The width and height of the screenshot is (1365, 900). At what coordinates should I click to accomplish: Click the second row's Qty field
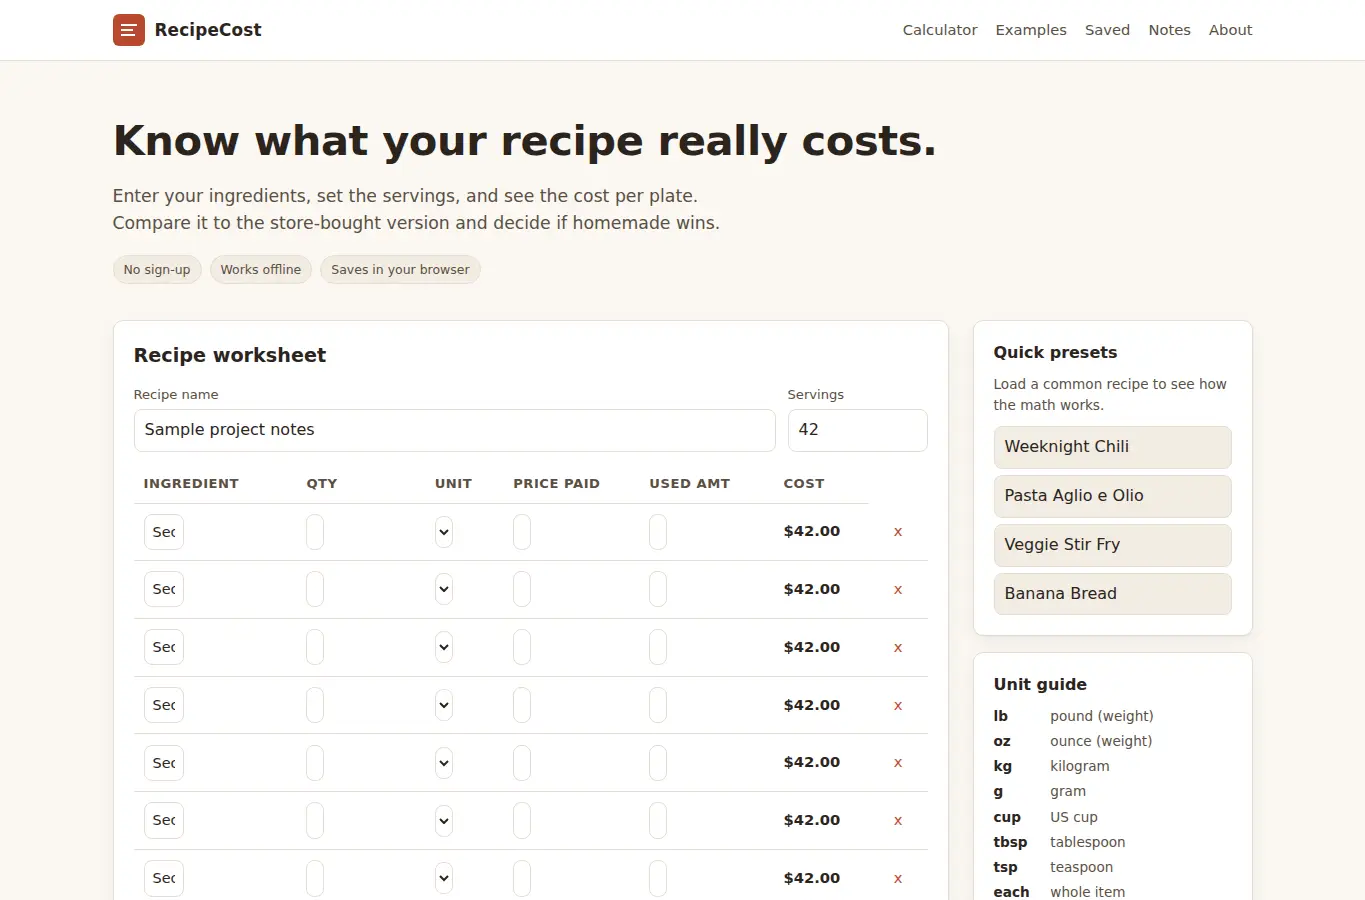click(x=315, y=590)
